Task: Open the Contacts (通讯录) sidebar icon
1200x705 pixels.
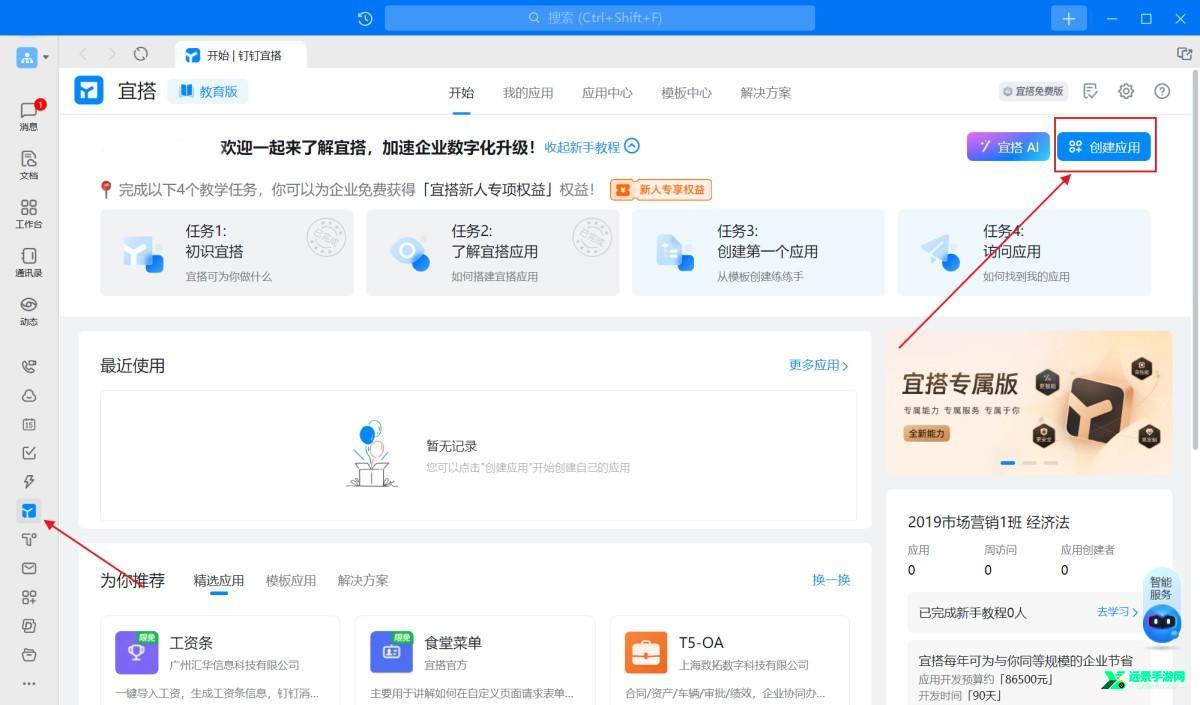Action: coord(29,262)
